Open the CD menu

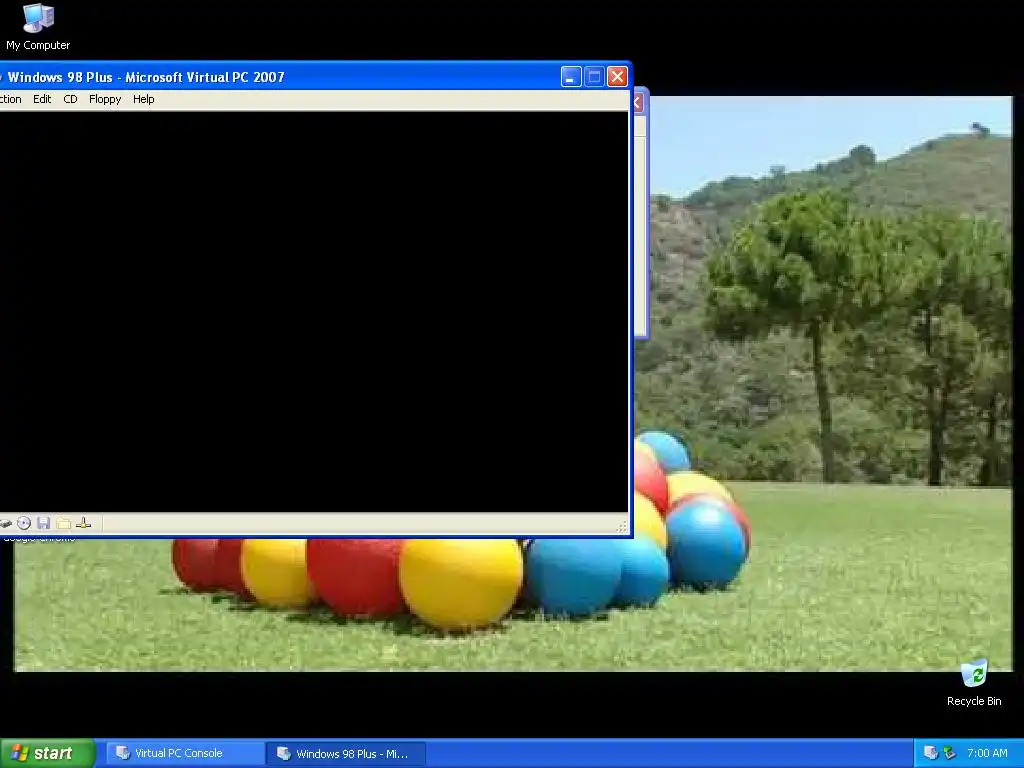71,99
